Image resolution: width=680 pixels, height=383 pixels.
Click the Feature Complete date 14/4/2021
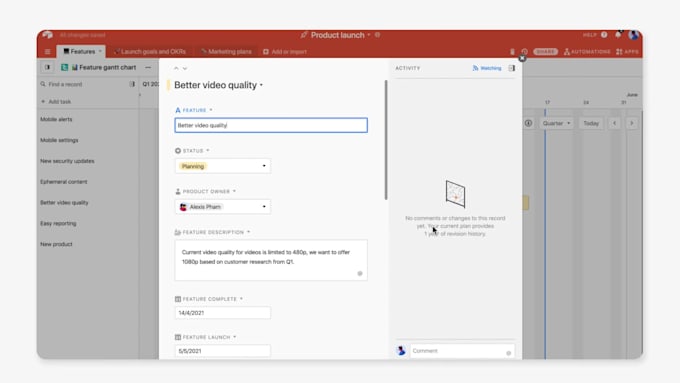pos(223,313)
